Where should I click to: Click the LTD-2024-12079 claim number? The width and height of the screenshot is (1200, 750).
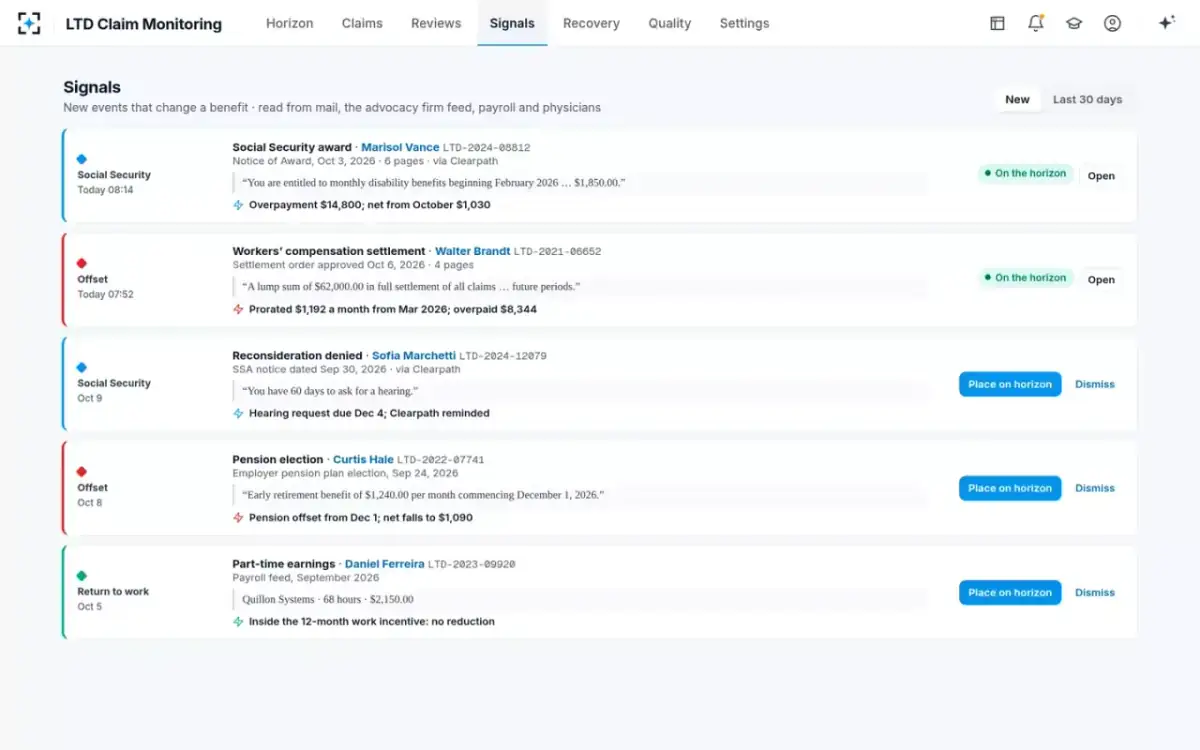(x=503, y=356)
